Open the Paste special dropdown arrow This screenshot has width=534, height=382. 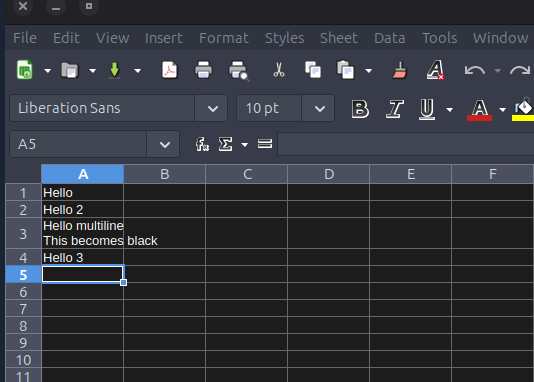coord(368,71)
